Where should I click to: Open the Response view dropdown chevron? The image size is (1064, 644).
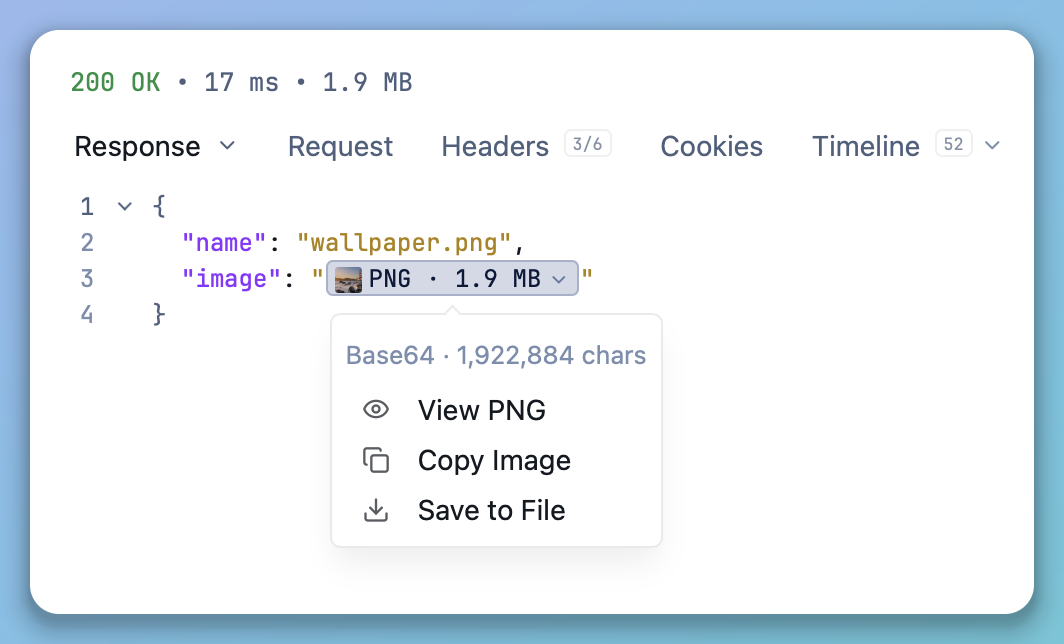pyautogui.click(x=228, y=145)
